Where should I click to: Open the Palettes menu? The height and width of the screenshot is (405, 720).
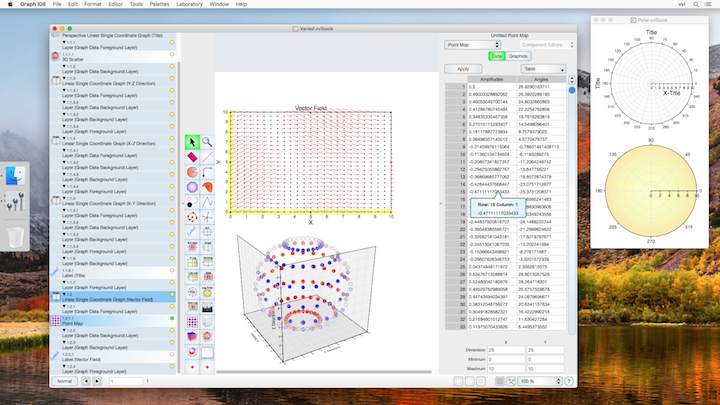159,4
